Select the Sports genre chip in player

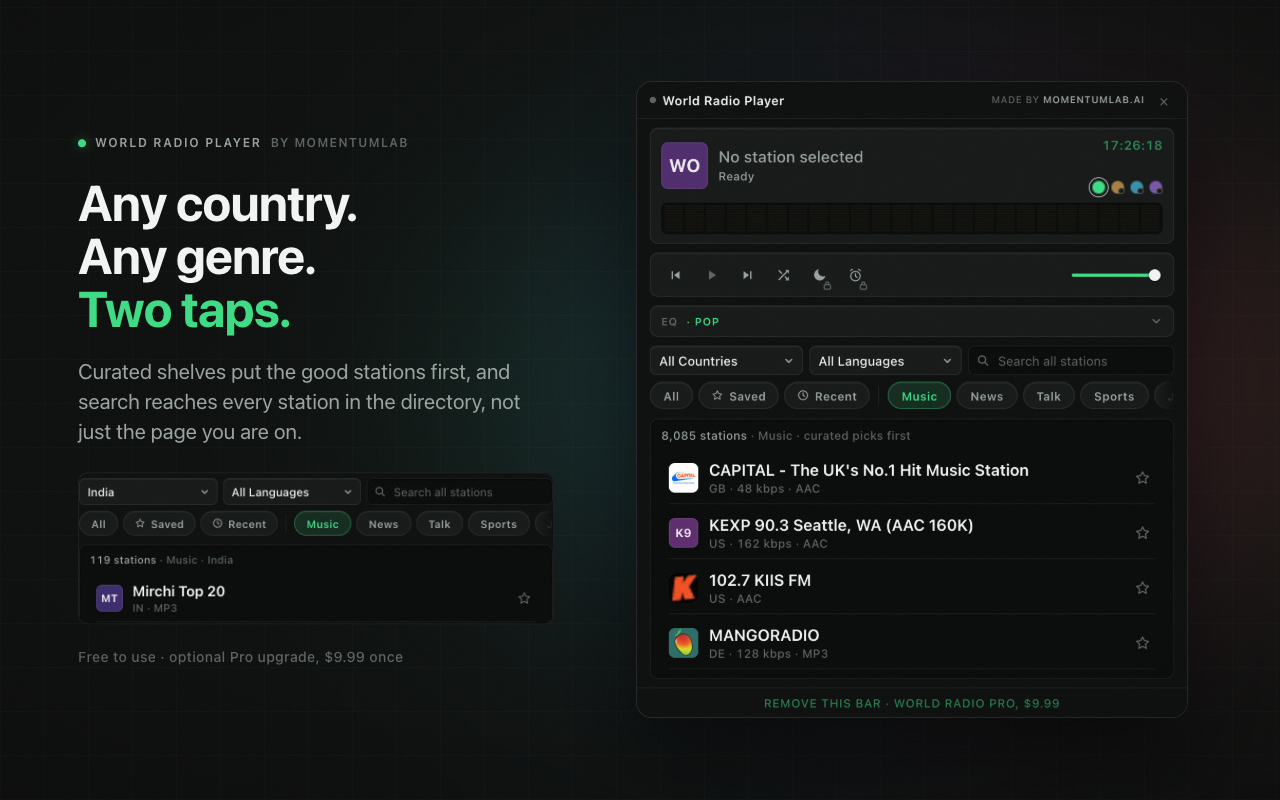click(x=1114, y=396)
